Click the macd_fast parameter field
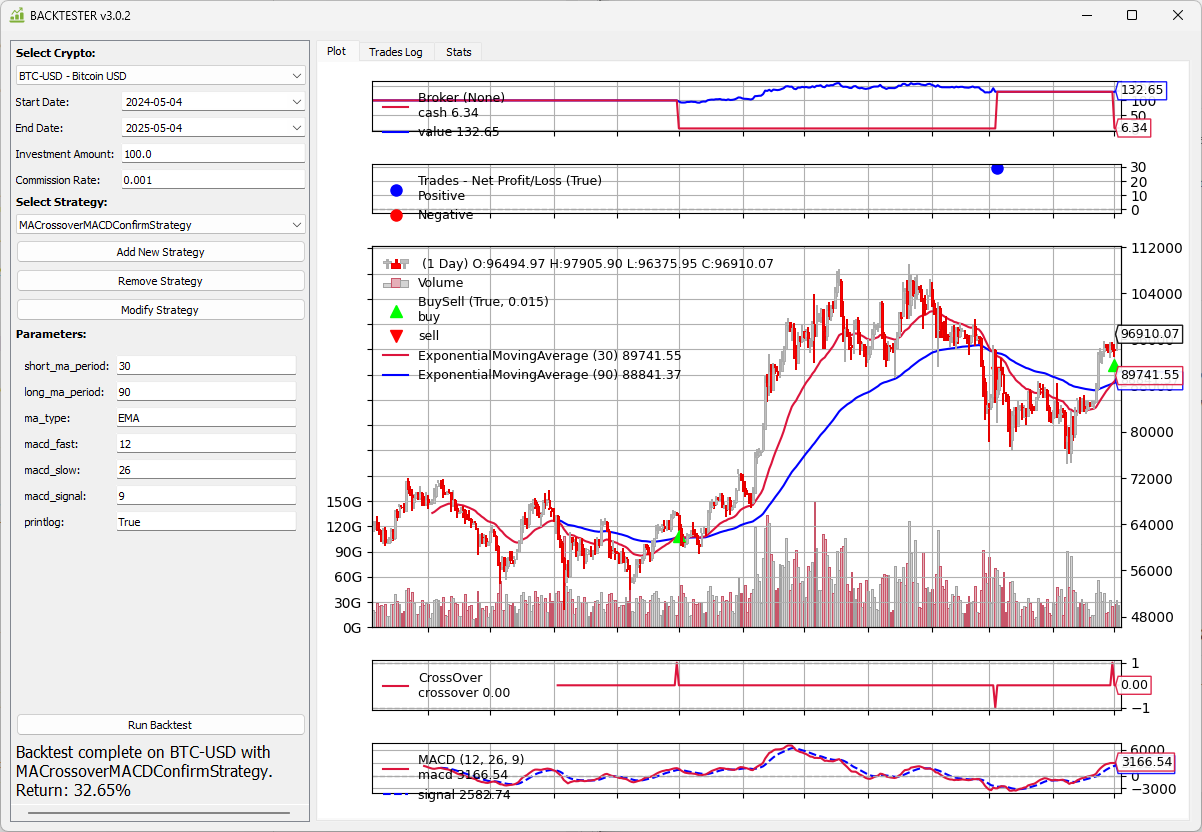Image resolution: width=1202 pixels, height=832 pixels. [x=206, y=444]
